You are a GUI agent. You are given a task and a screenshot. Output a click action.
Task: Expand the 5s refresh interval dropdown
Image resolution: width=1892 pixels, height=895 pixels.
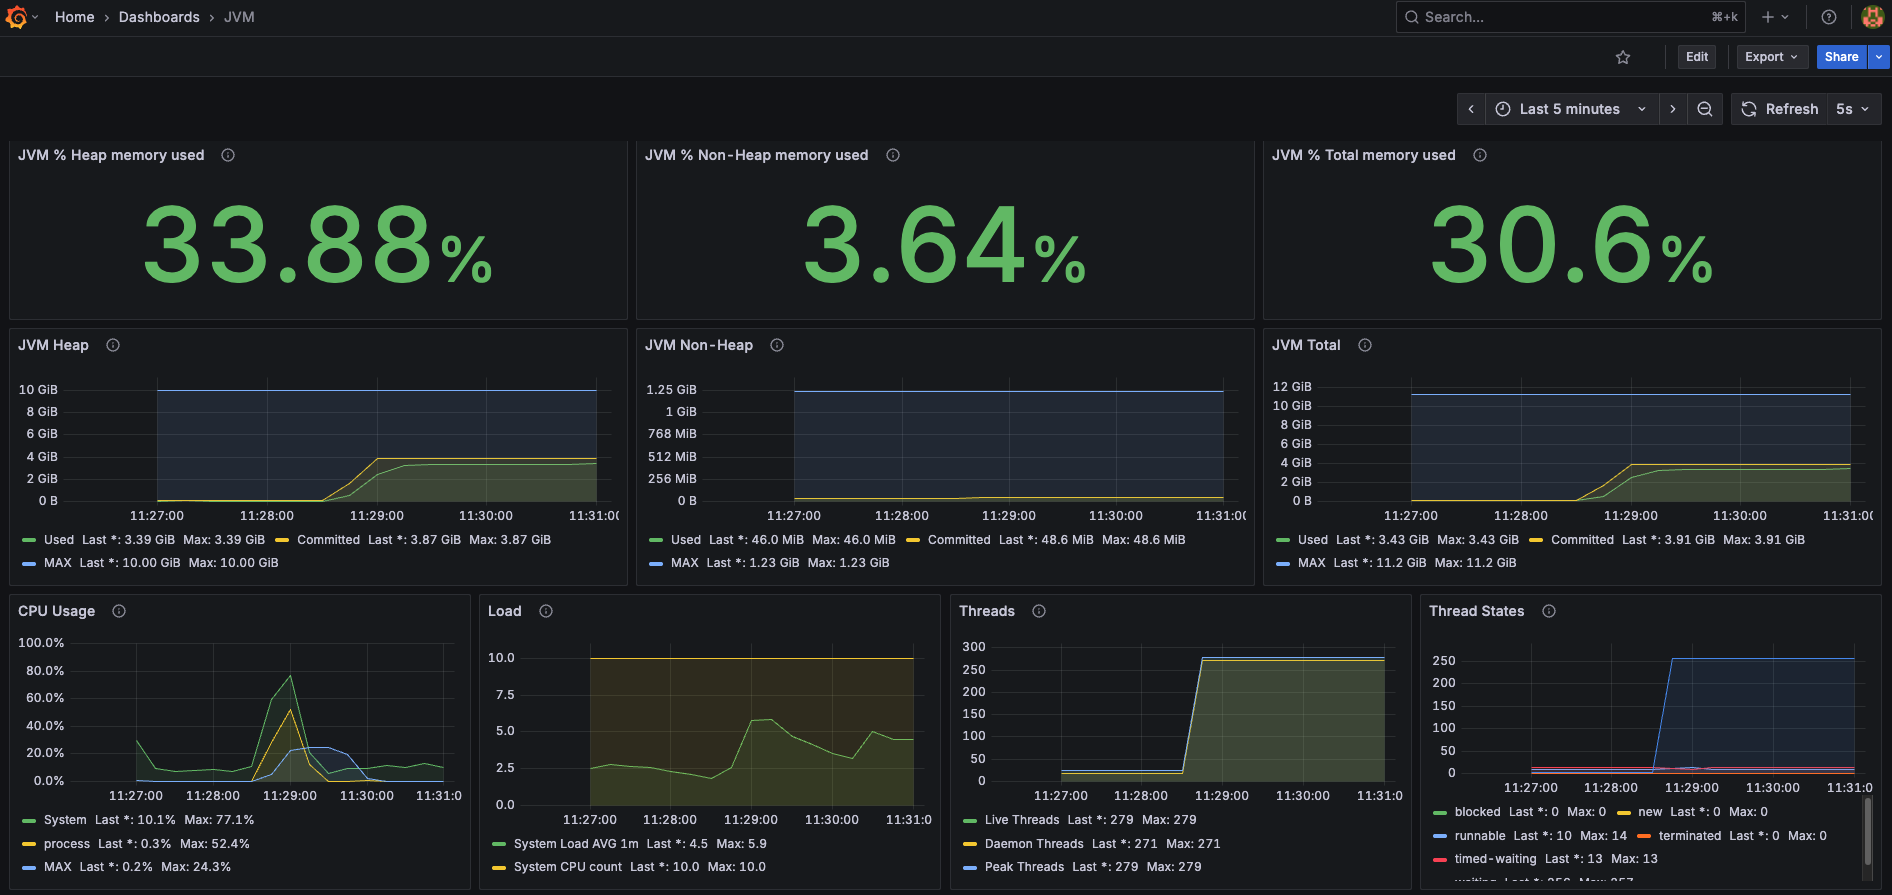tap(1853, 109)
